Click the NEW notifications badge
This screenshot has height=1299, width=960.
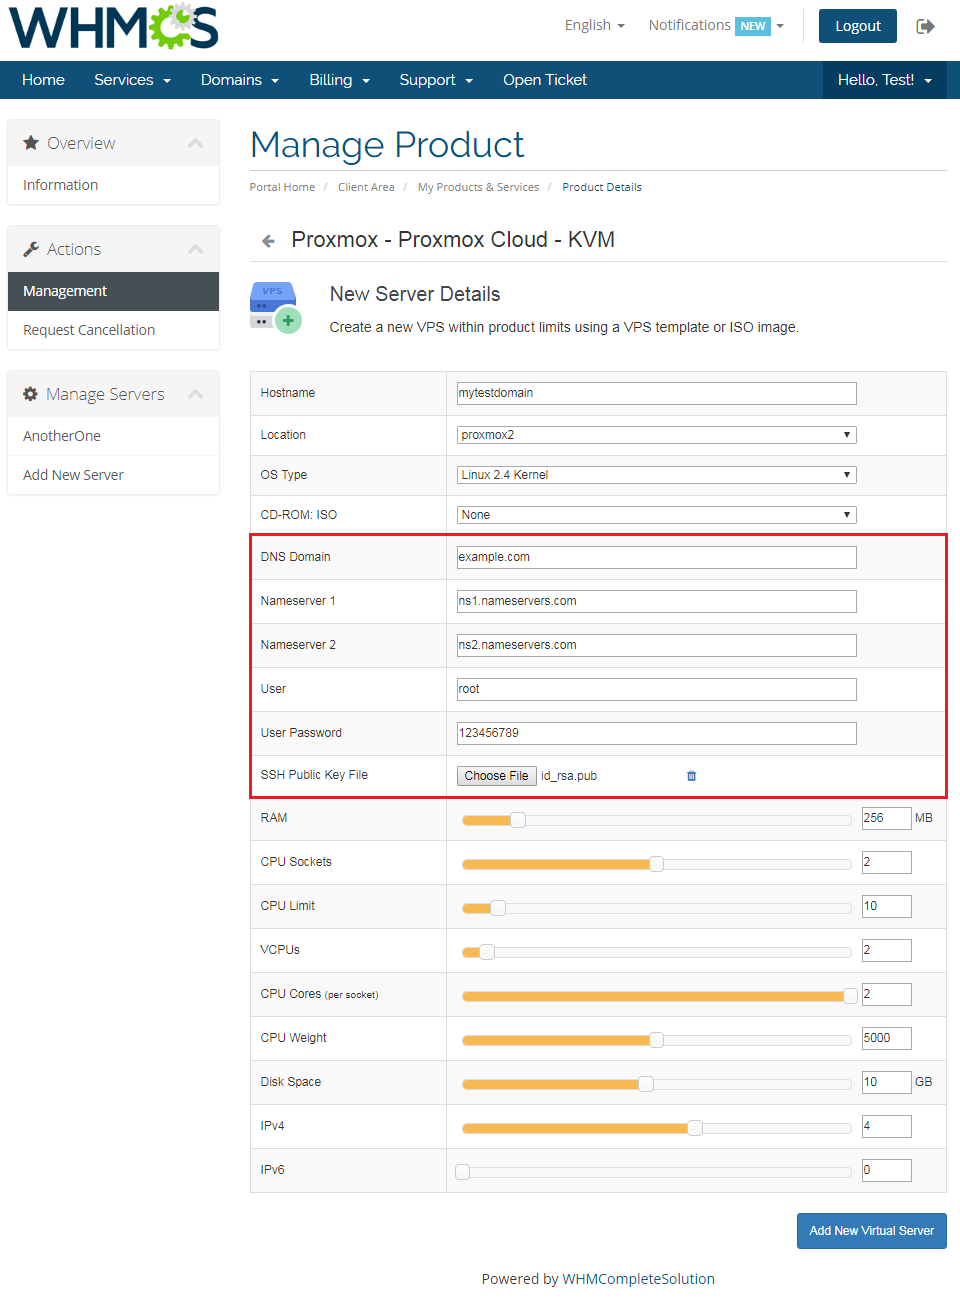point(753,26)
